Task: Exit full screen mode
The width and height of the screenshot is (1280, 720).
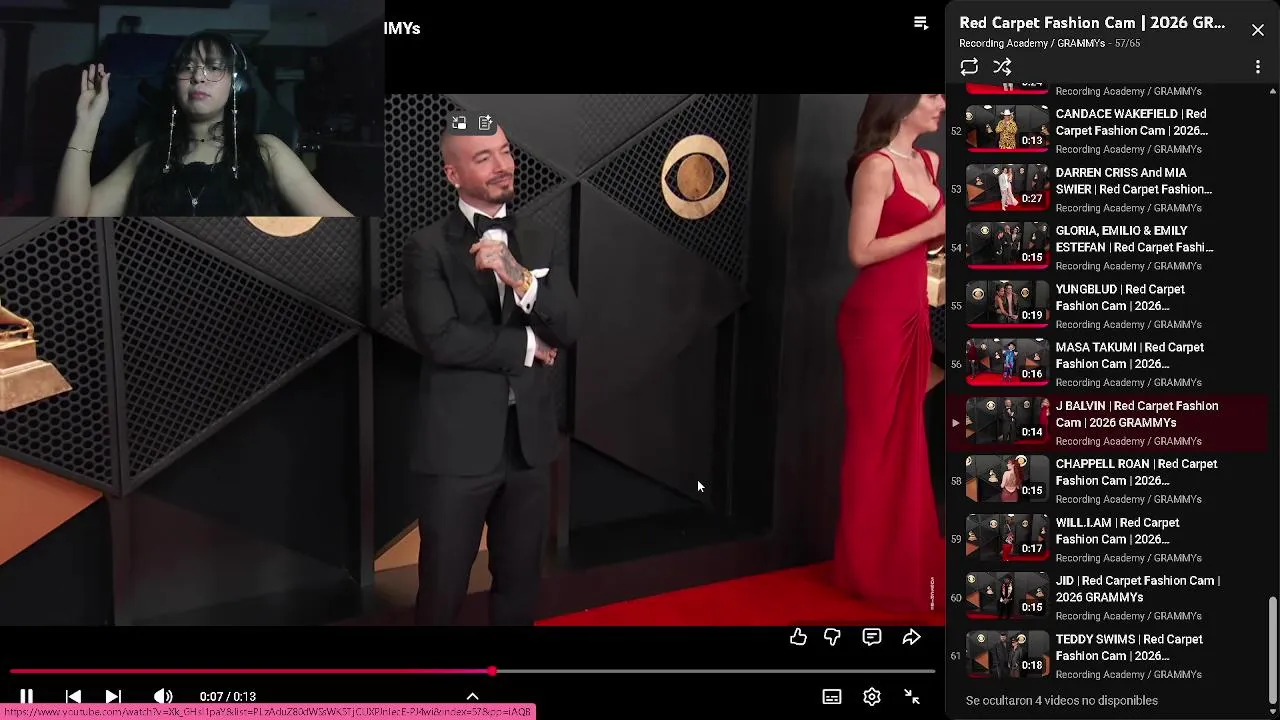Action: 912,697
